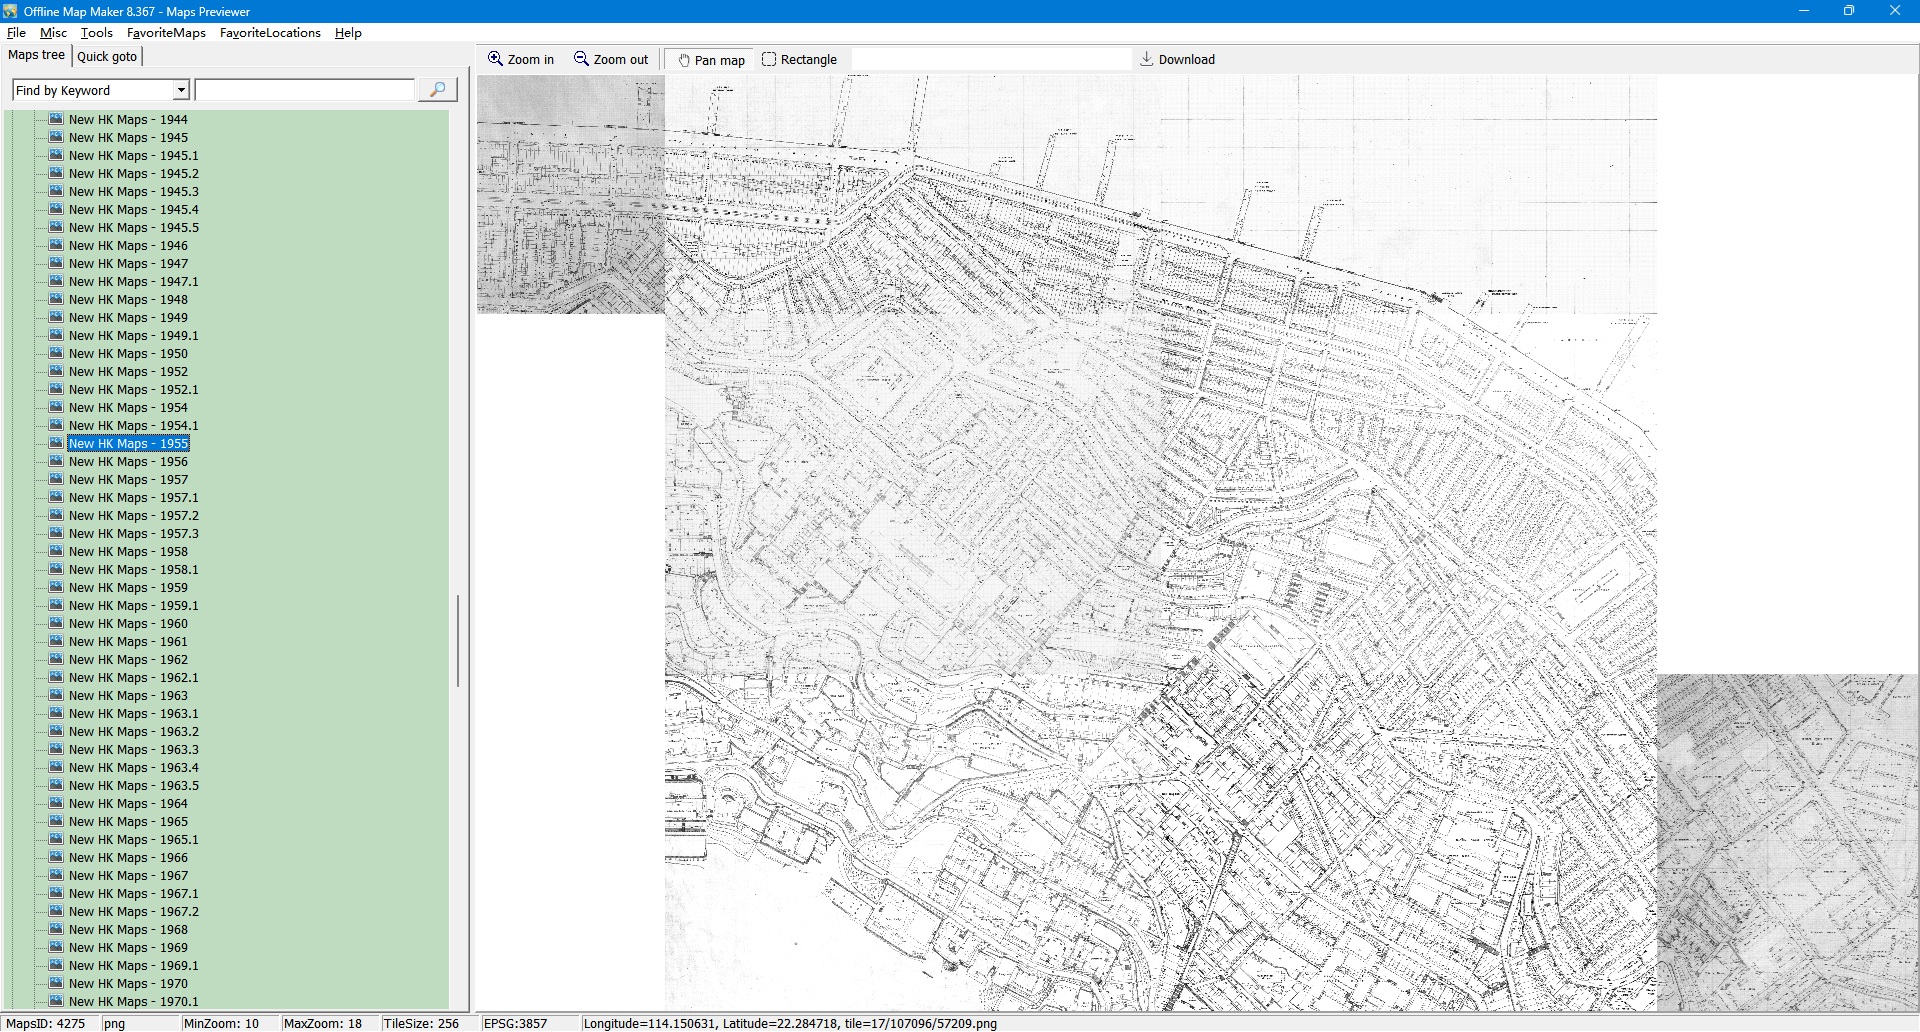Image resolution: width=1920 pixels, height=1032 pixels.
Task: Select the Zoom out tool
Action: [x=610, y=60]
